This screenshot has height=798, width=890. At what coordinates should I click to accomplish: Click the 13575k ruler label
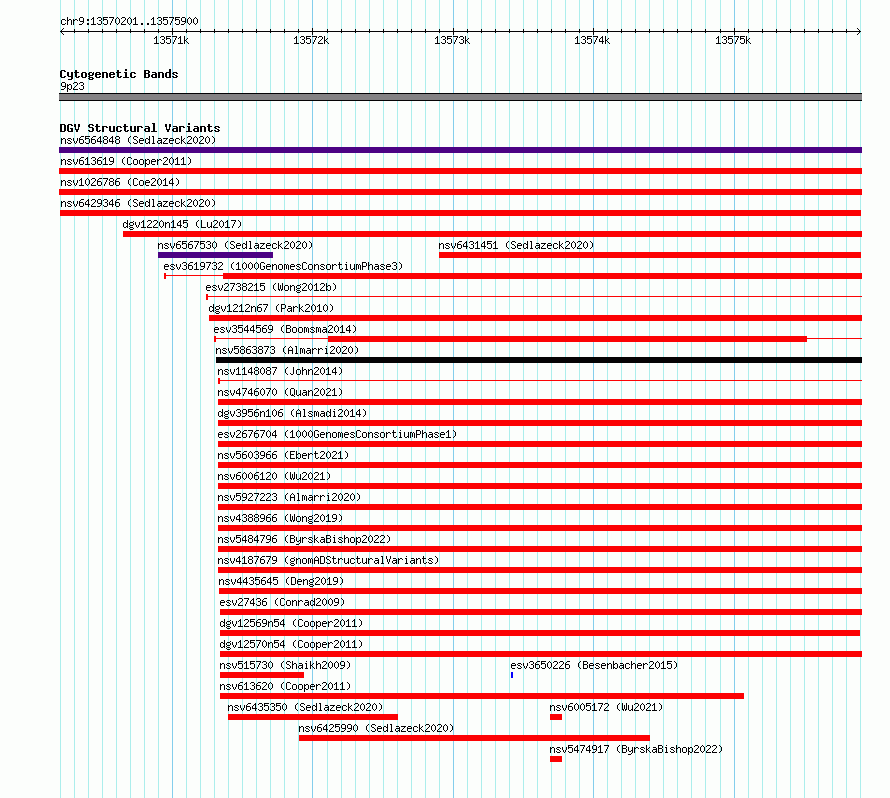[733, 40]
